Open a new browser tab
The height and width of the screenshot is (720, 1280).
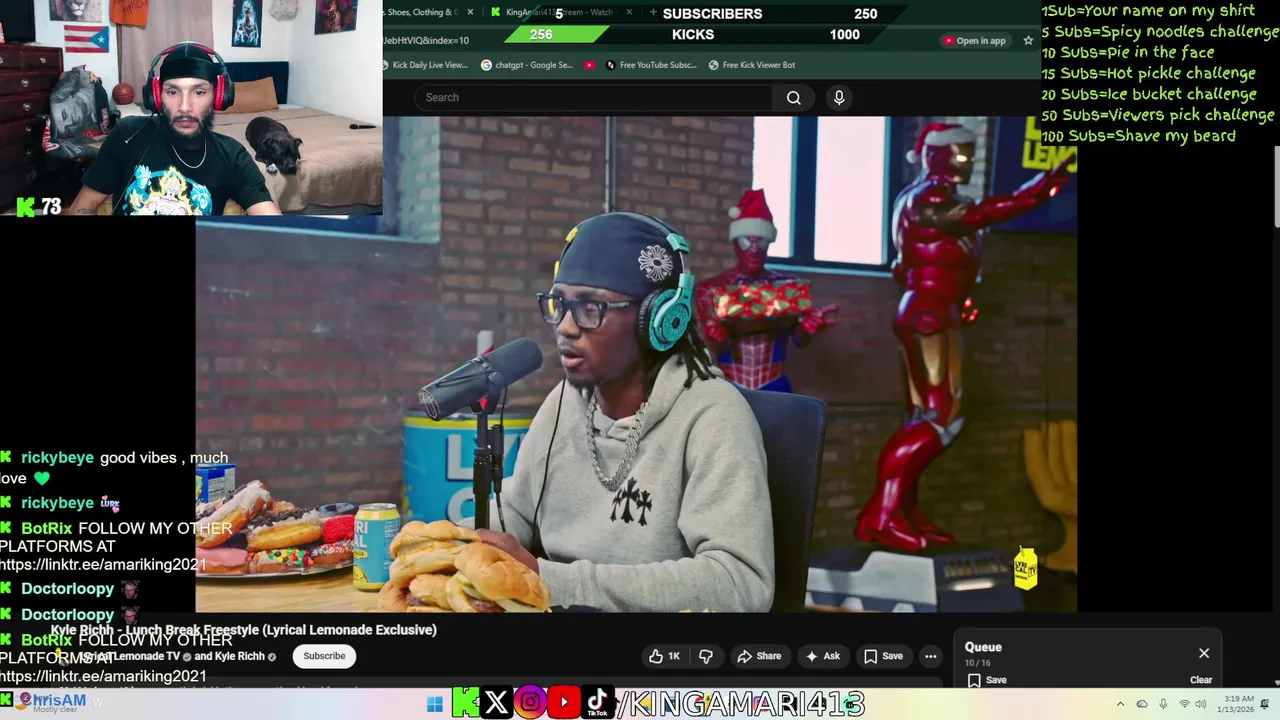coord(653,12)
